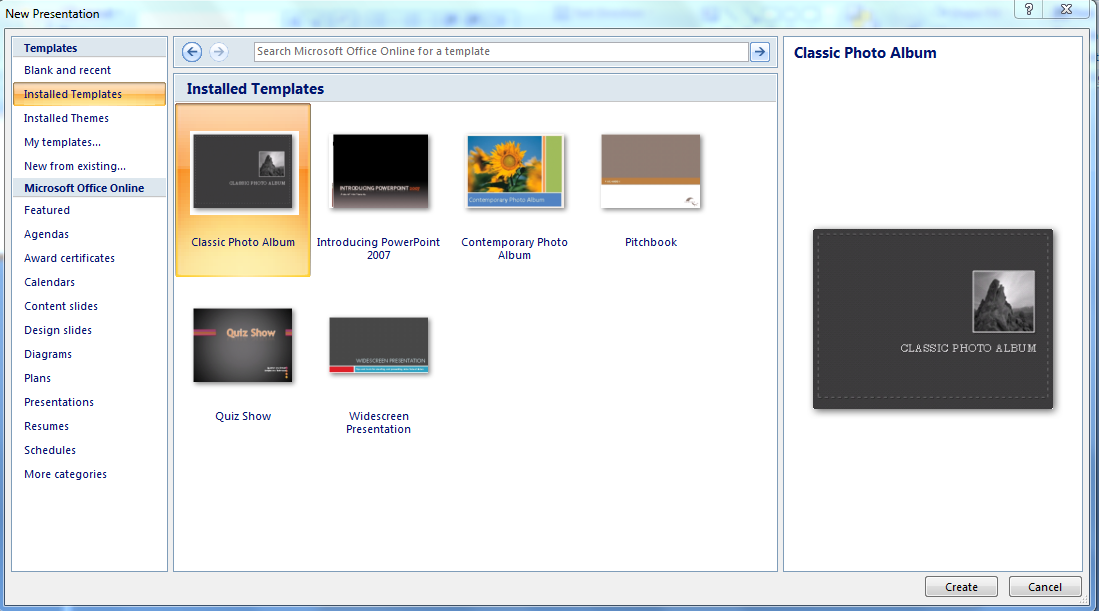Screen dimensions: 1099x611
Task: Click the Classic Photo Album caption text
Action: tap(243, 242)
